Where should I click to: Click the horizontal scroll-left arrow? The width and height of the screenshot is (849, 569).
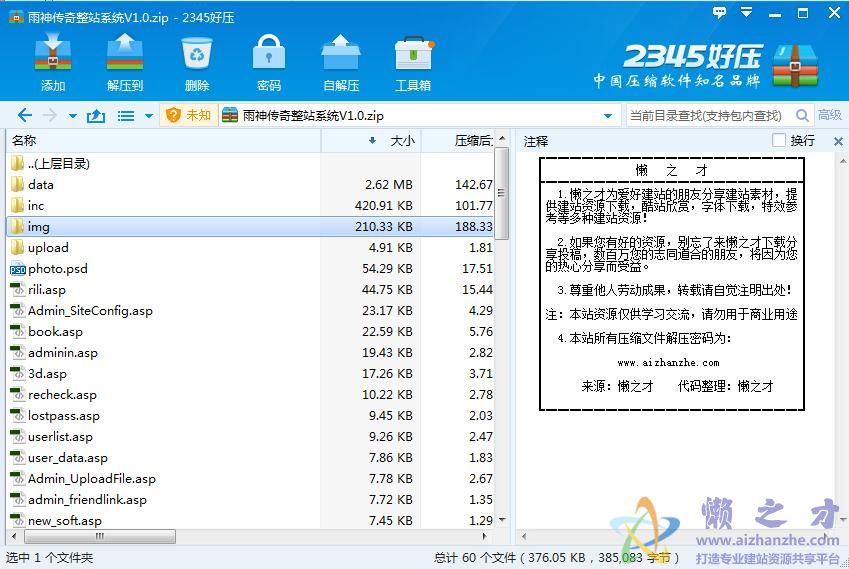[14, 537]
